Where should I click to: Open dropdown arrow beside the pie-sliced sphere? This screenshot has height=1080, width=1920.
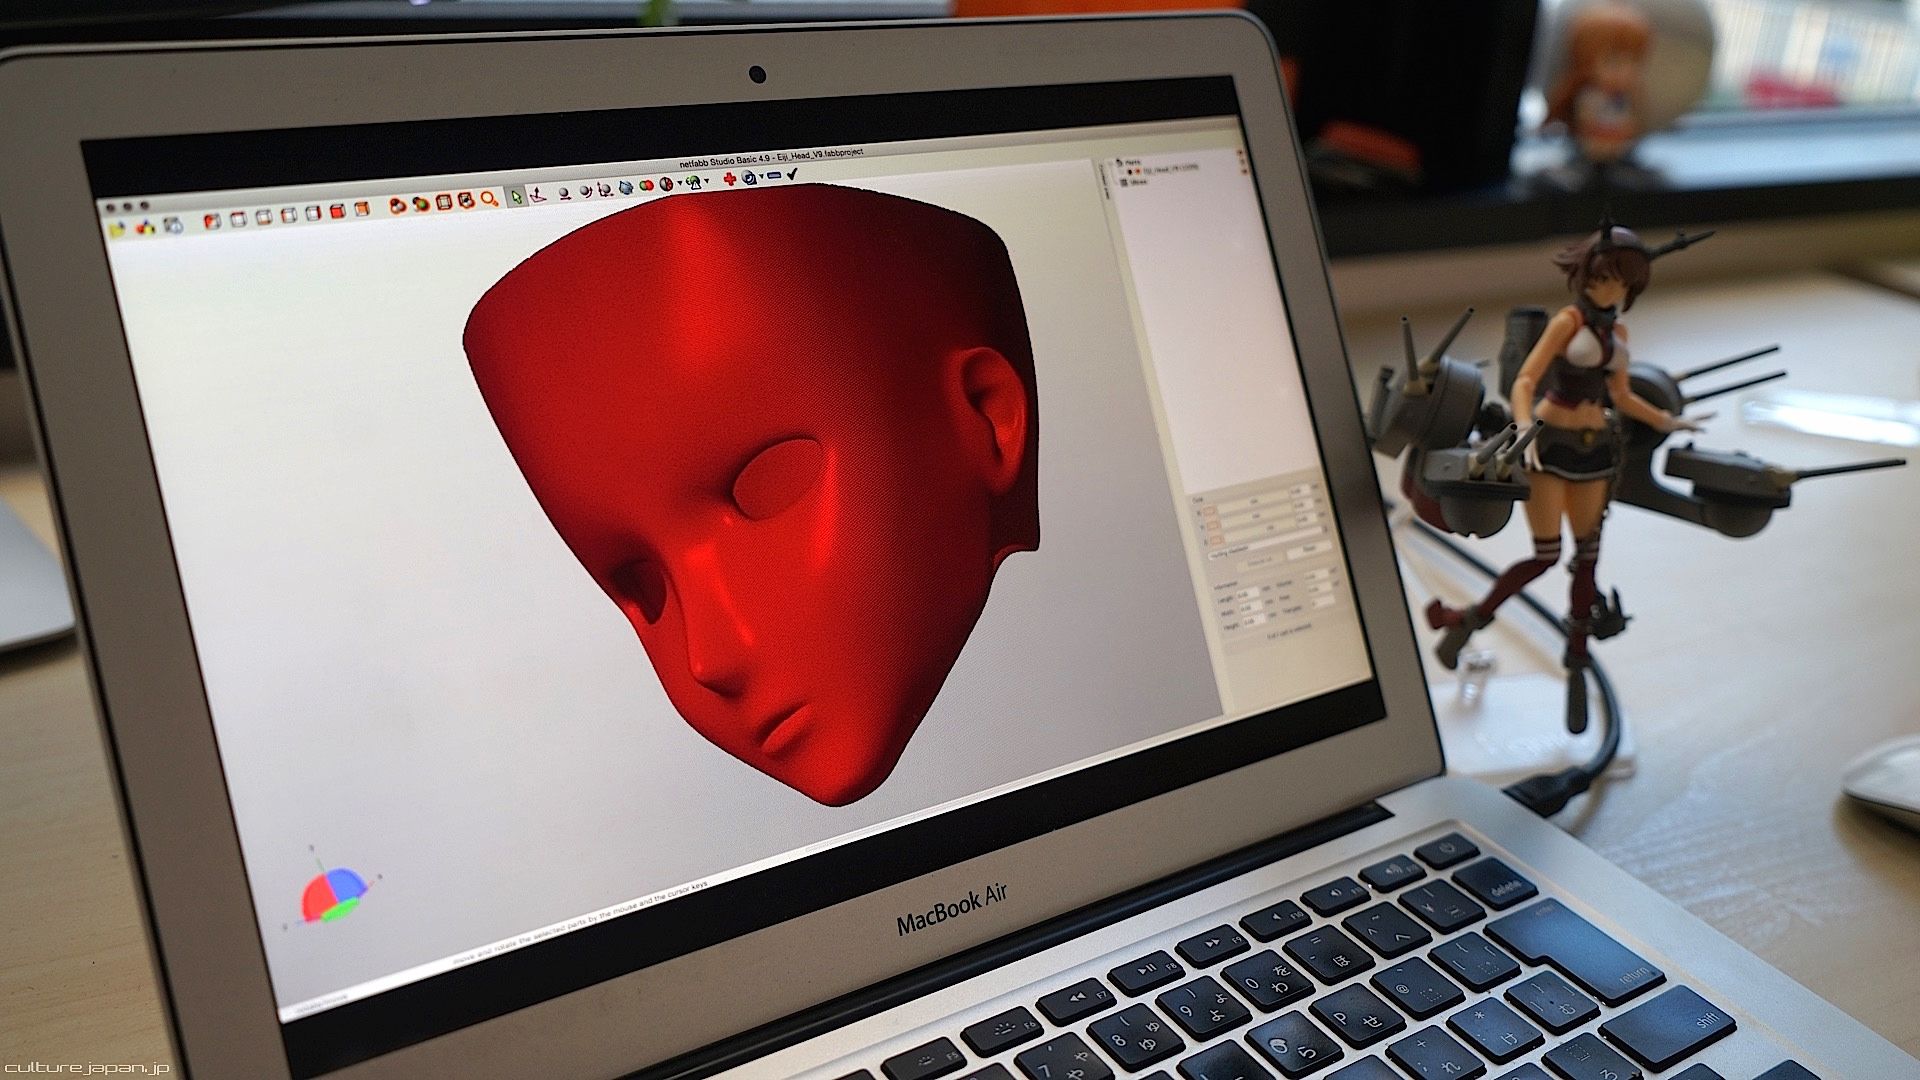tap(680, 183)
